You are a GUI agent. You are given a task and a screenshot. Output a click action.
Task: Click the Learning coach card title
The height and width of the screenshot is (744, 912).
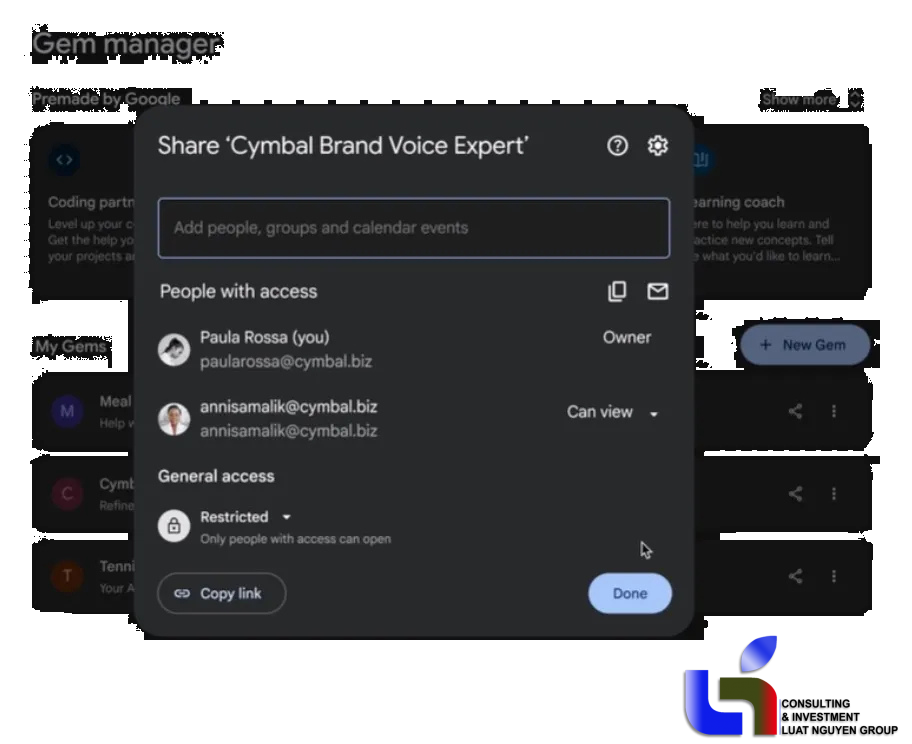tap(739, 202)
